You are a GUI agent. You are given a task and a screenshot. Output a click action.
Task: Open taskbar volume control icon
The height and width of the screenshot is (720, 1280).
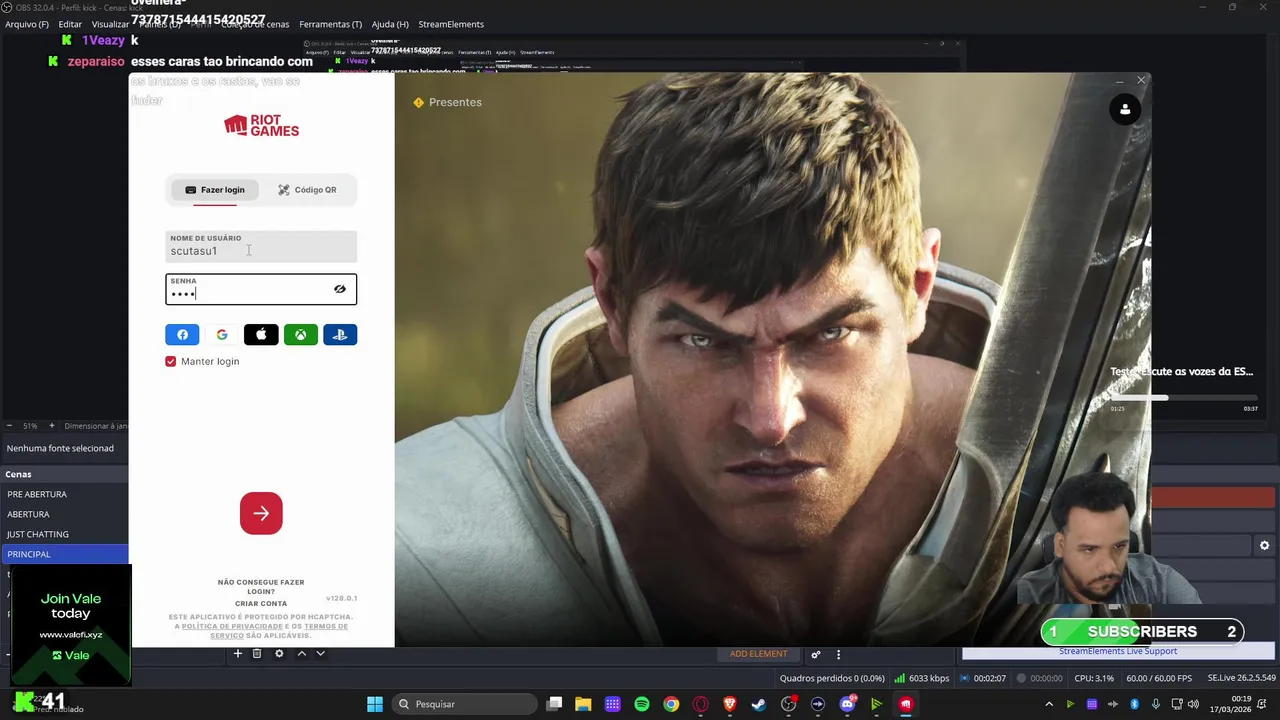1193,704
